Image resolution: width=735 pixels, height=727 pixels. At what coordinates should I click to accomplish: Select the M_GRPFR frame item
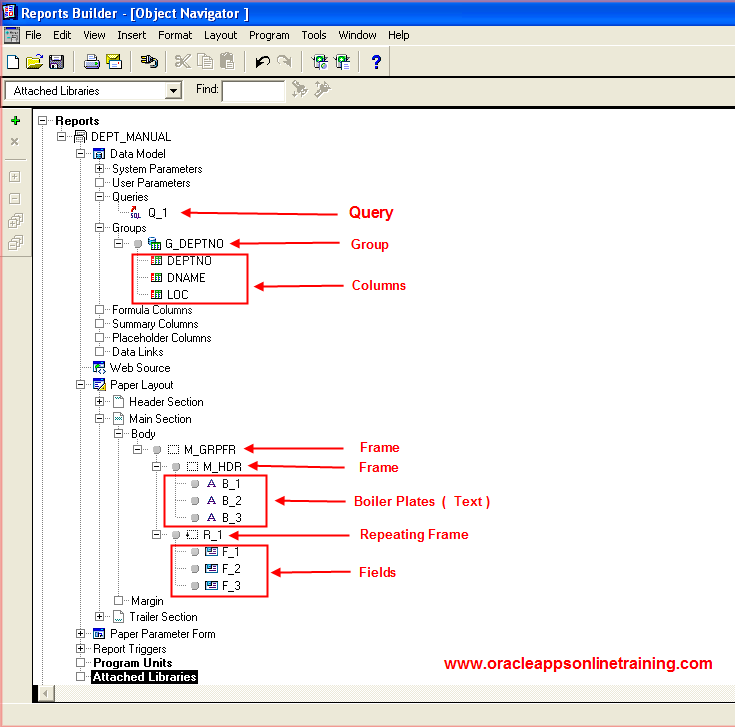(x=210, y=450)
